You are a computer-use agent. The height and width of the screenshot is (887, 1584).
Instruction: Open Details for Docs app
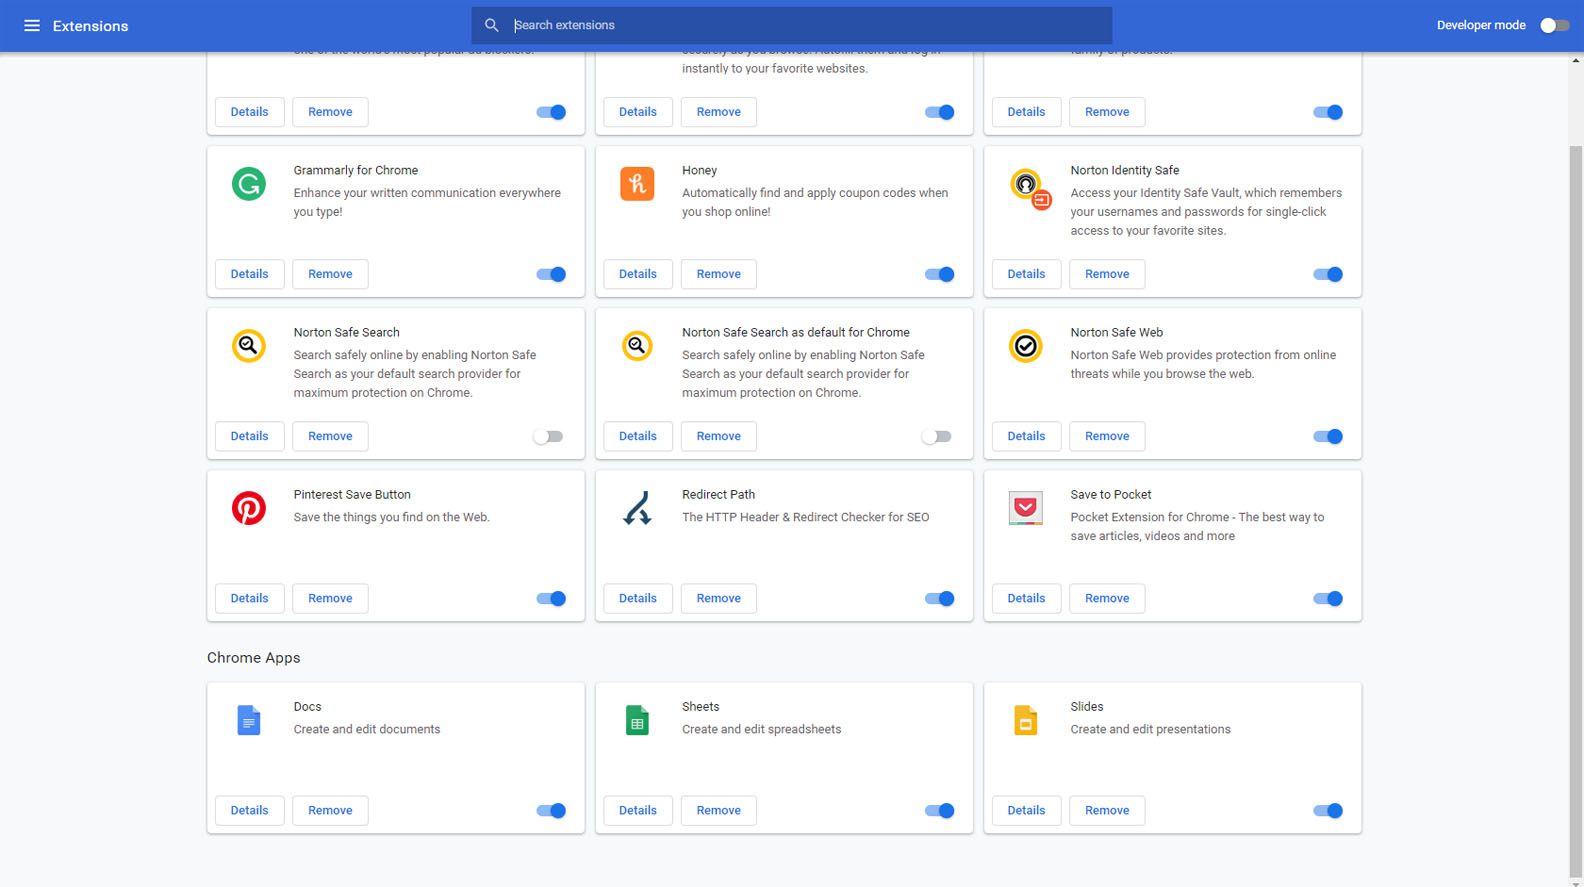tap(250, 810)
